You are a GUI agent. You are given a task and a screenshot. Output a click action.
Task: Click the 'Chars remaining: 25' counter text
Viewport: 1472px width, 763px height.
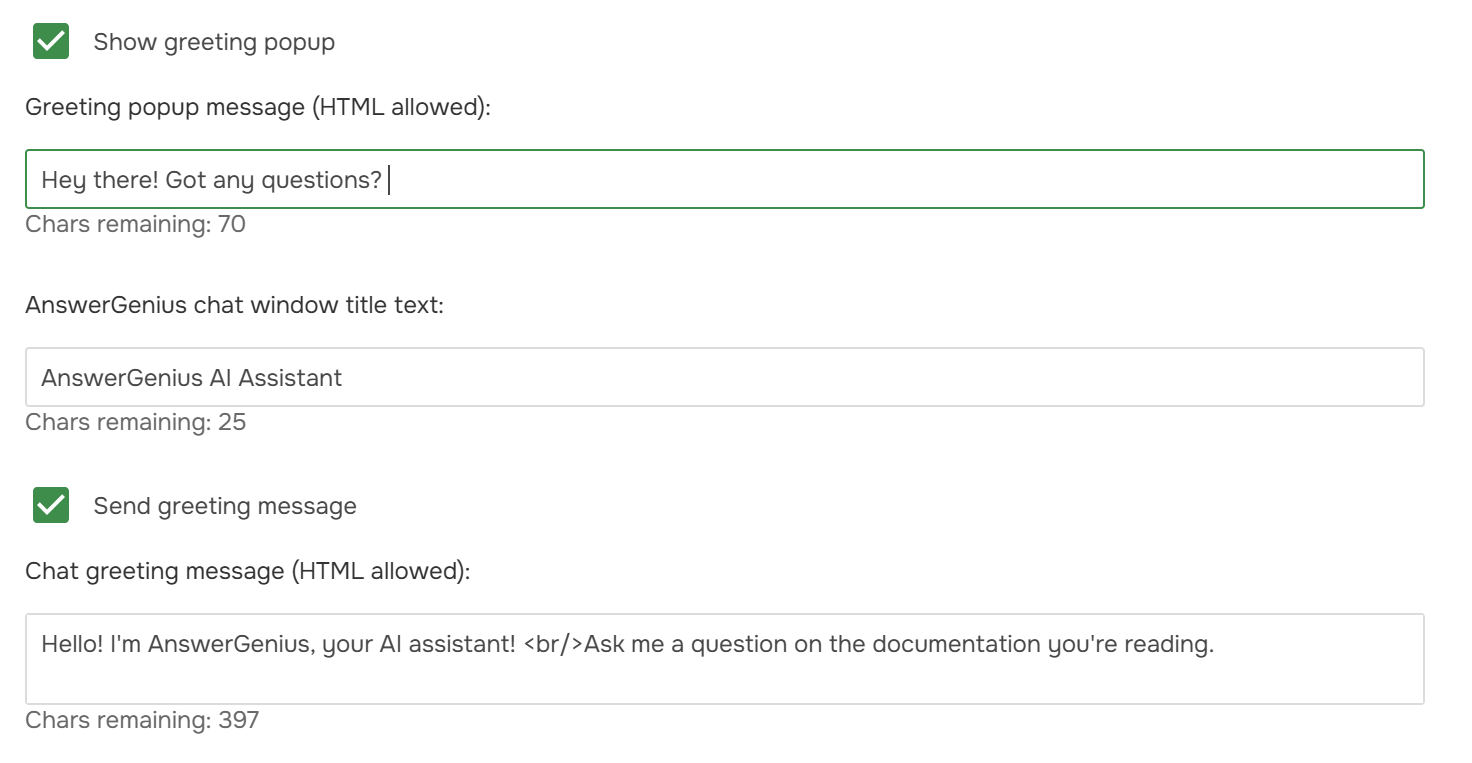point(135,422)
